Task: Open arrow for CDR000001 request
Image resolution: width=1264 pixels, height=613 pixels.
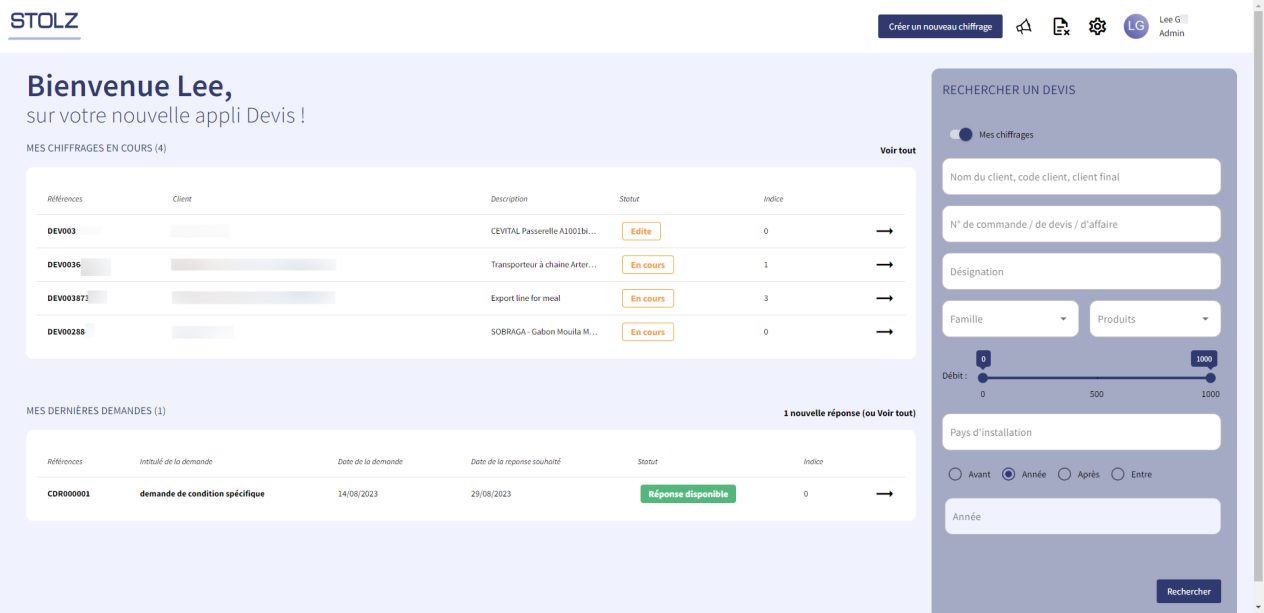Action: pos(884,493)
